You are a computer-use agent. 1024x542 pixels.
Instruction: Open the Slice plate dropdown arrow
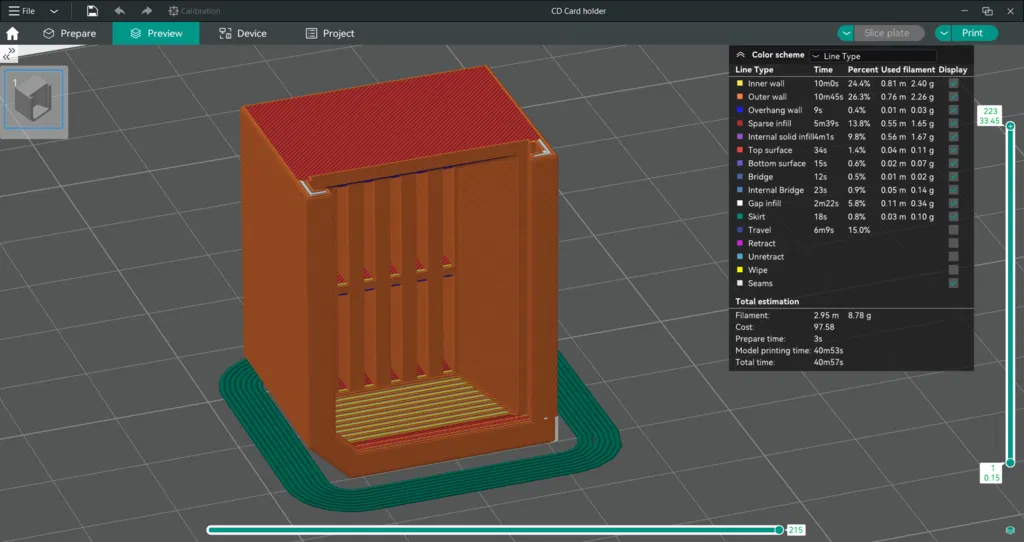point(846,33)
